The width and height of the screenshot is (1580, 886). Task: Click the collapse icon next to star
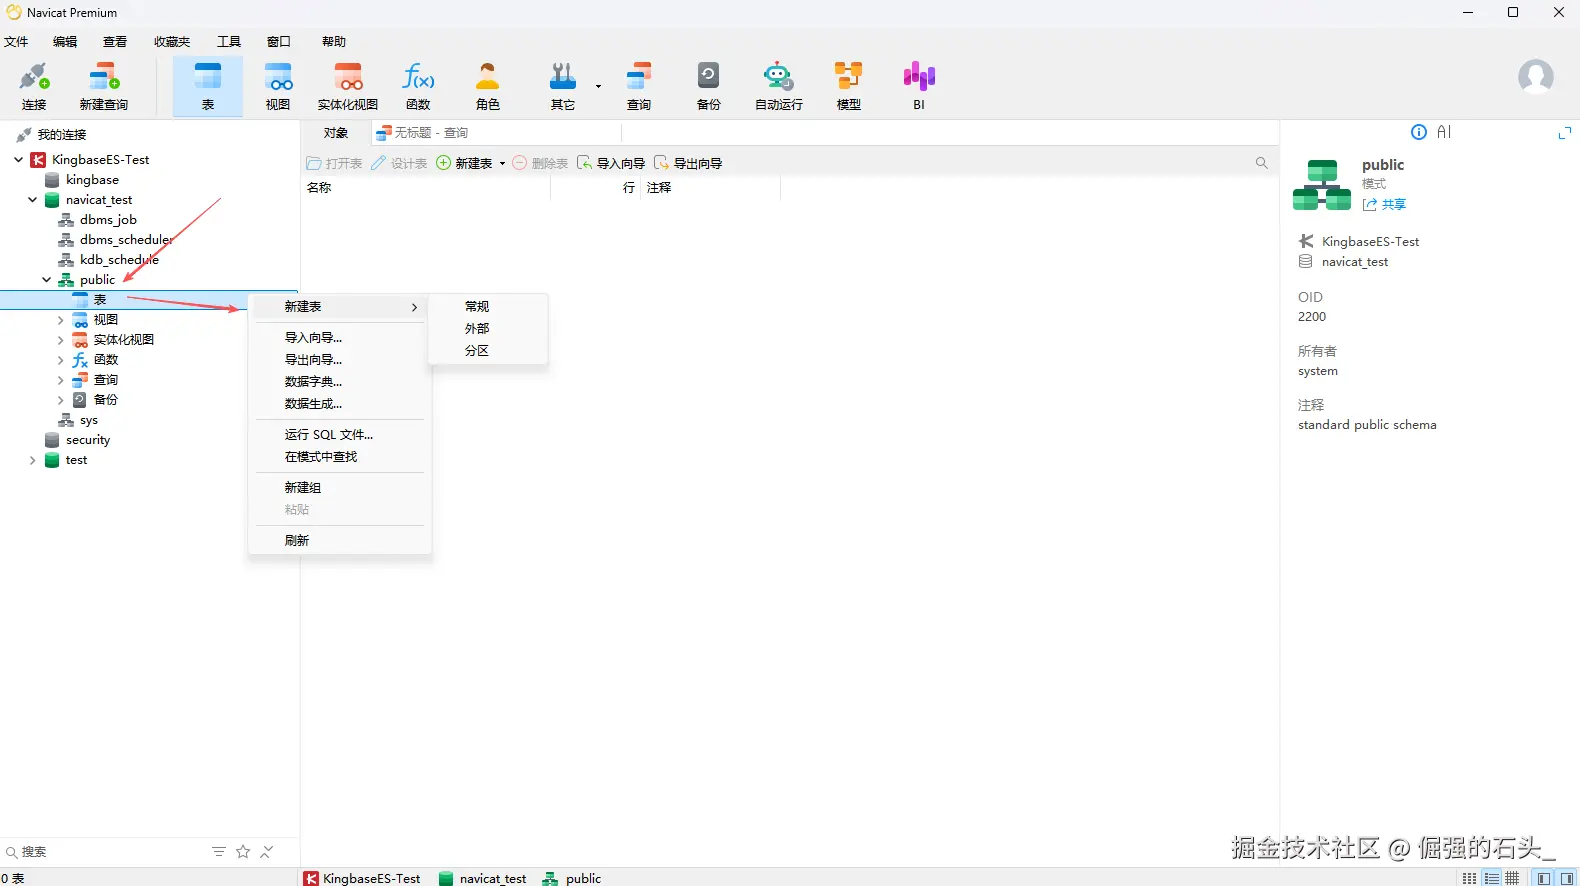click(x=267, y=852)
